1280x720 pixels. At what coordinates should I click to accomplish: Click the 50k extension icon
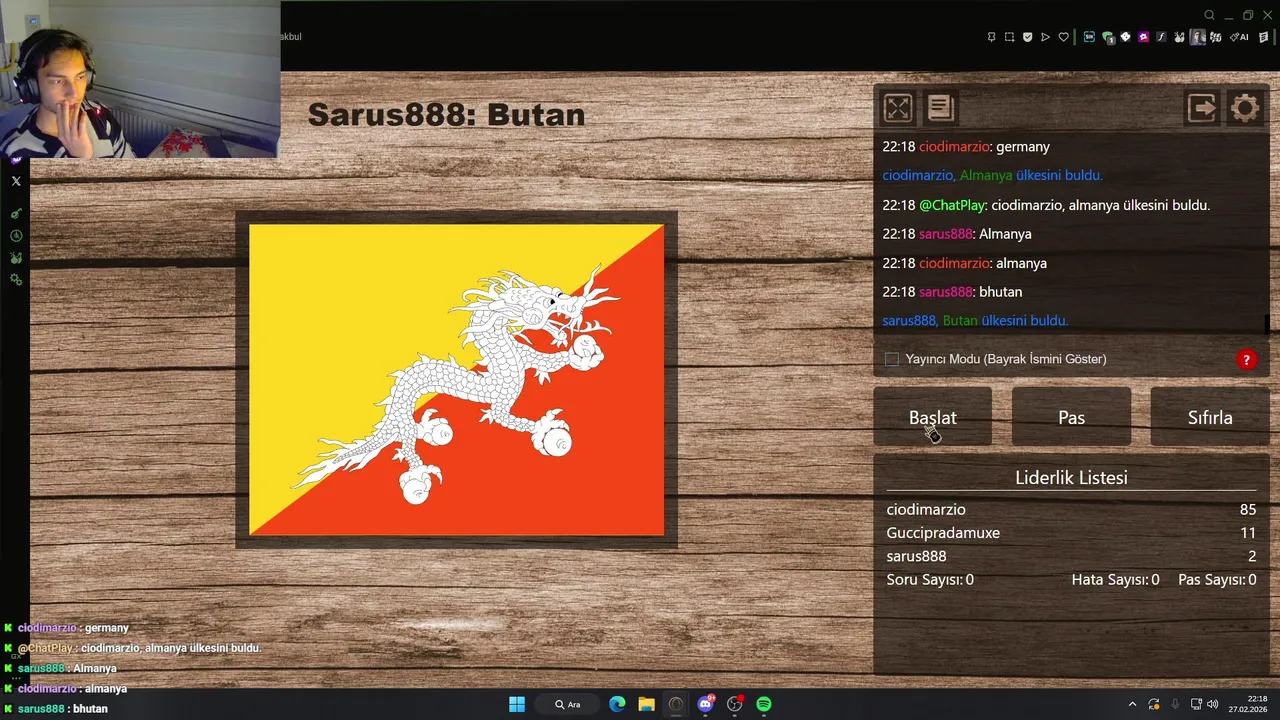[1089, 37]
